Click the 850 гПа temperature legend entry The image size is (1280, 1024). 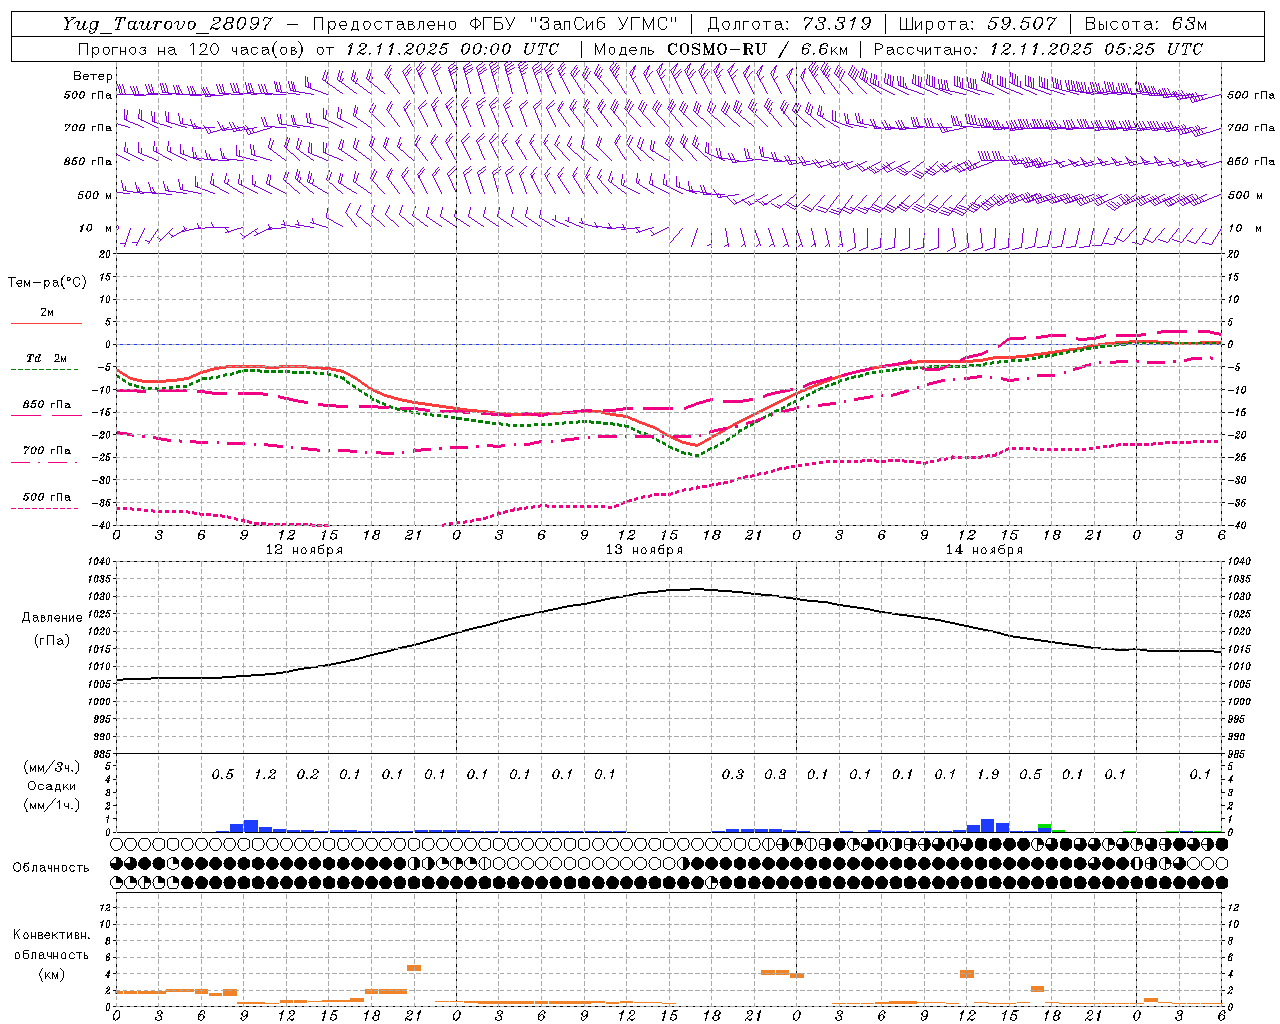click(x=47, y=404)
